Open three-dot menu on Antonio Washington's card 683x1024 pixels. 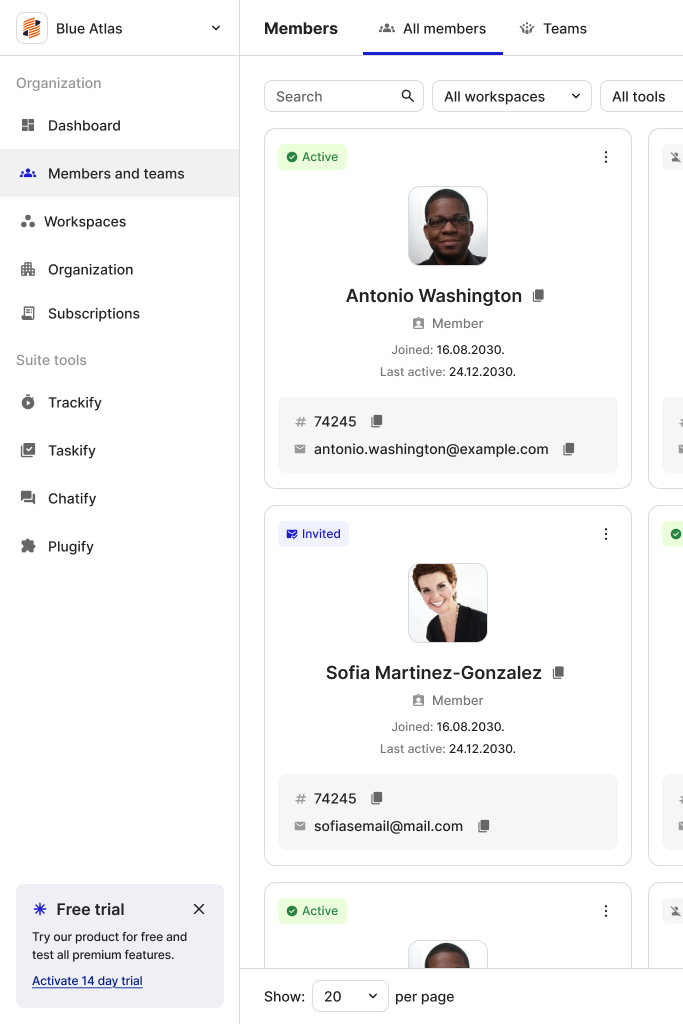pos(606,157)
